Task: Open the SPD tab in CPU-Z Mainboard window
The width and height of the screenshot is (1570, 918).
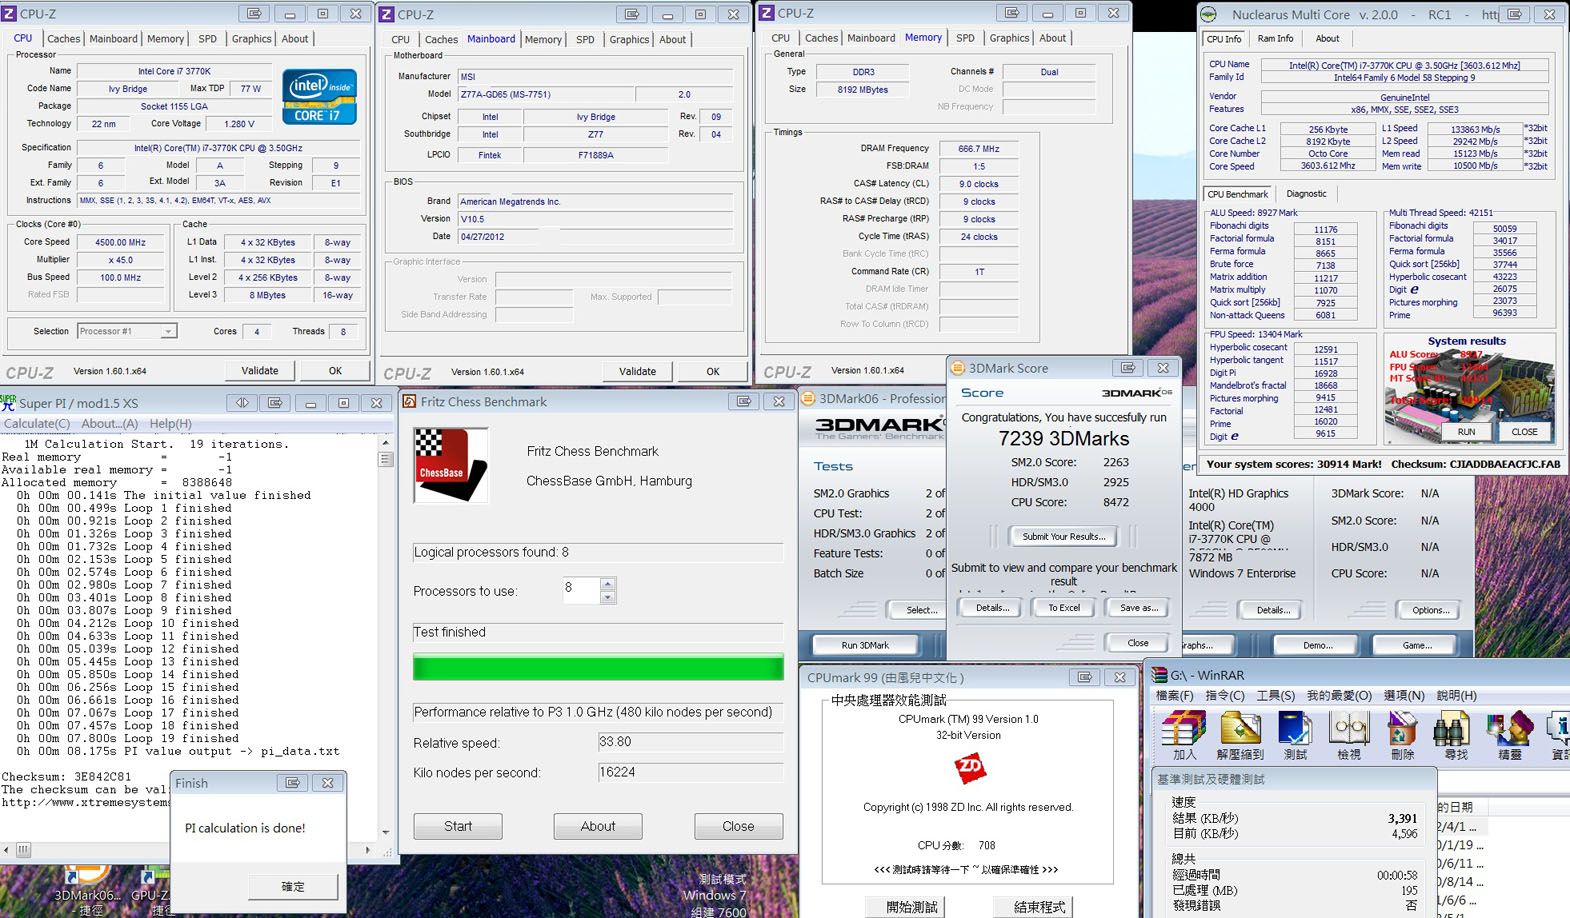Action: click(586, 40)
